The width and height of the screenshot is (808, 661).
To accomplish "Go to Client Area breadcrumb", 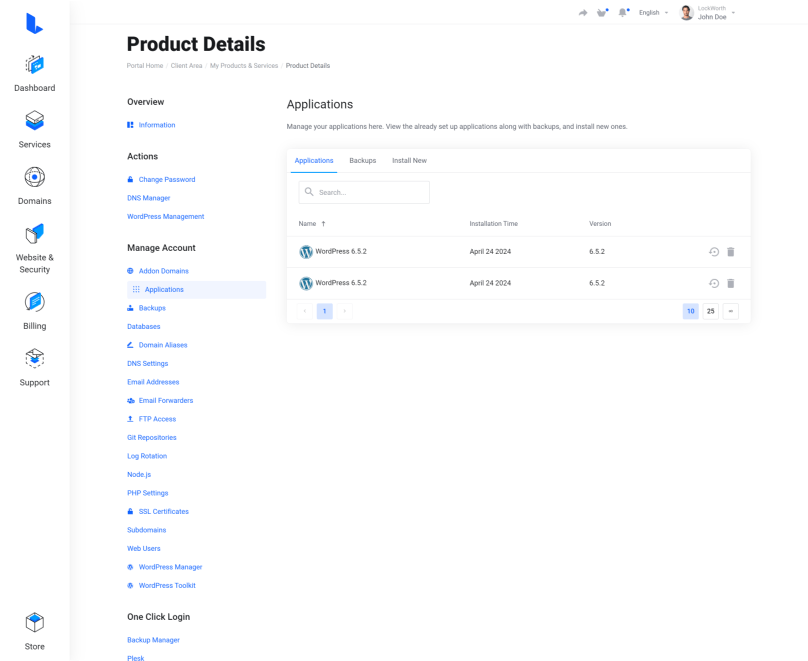I will (187, 66).
